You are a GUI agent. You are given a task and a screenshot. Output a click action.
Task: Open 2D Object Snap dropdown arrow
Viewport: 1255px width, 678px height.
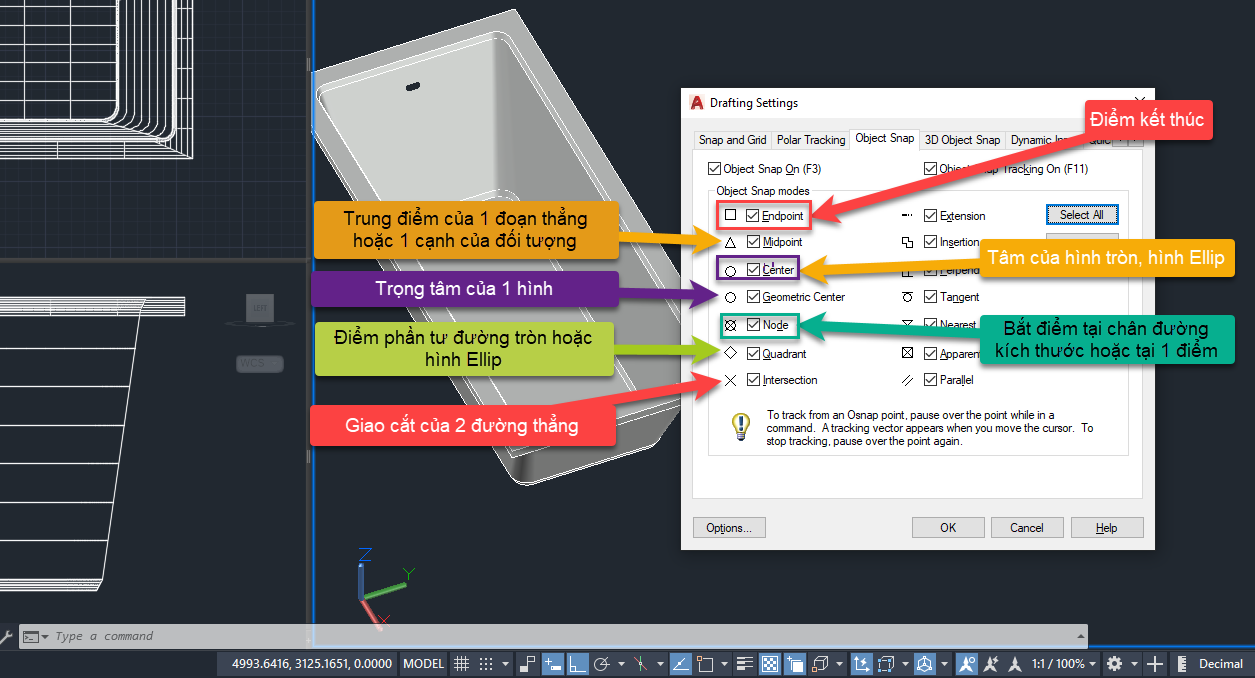[724, 663]
